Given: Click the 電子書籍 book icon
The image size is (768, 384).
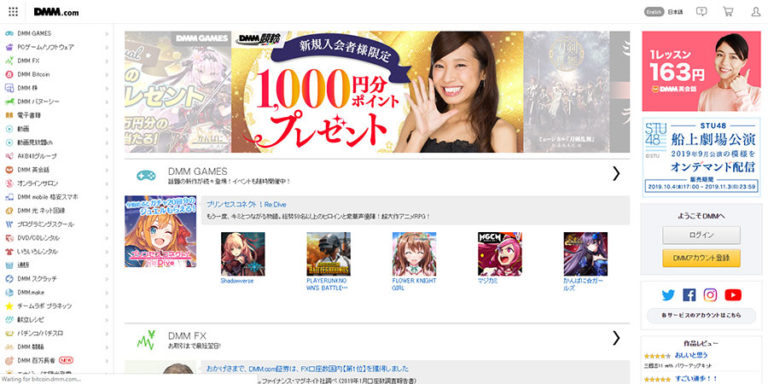Looking at the screenshot, I should [x=9, y=115].
